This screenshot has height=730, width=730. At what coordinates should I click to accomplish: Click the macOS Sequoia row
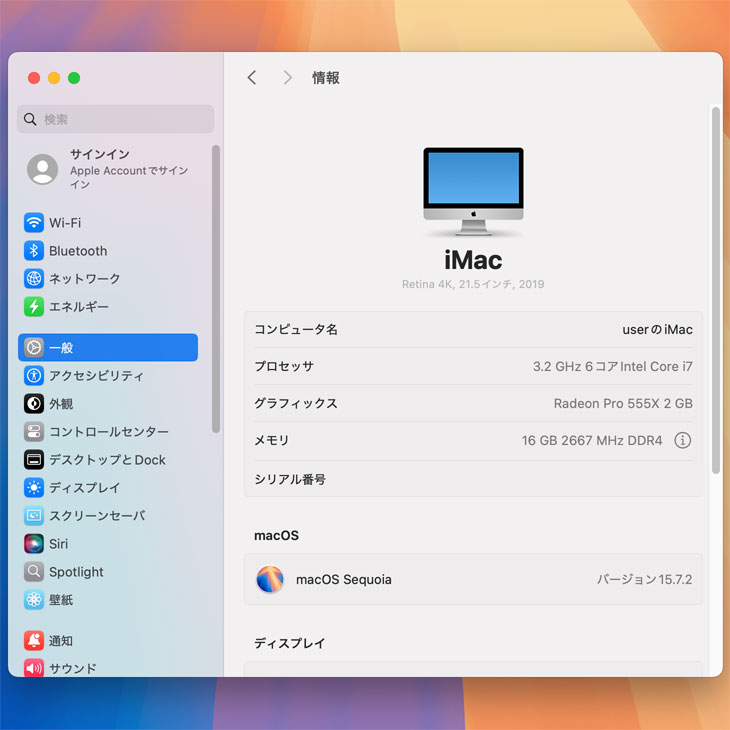tap(473, 580)
